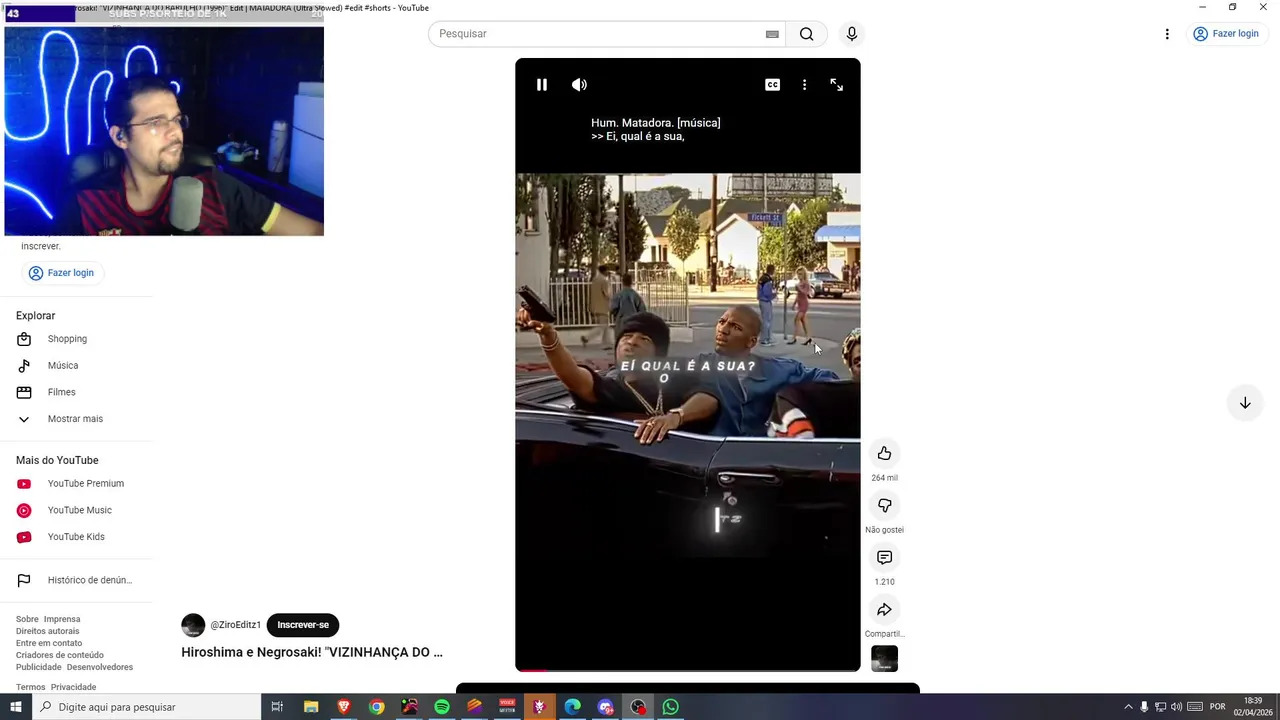Start voice search with microphone
Screen dimensions: 1280x720
(851, 34)
